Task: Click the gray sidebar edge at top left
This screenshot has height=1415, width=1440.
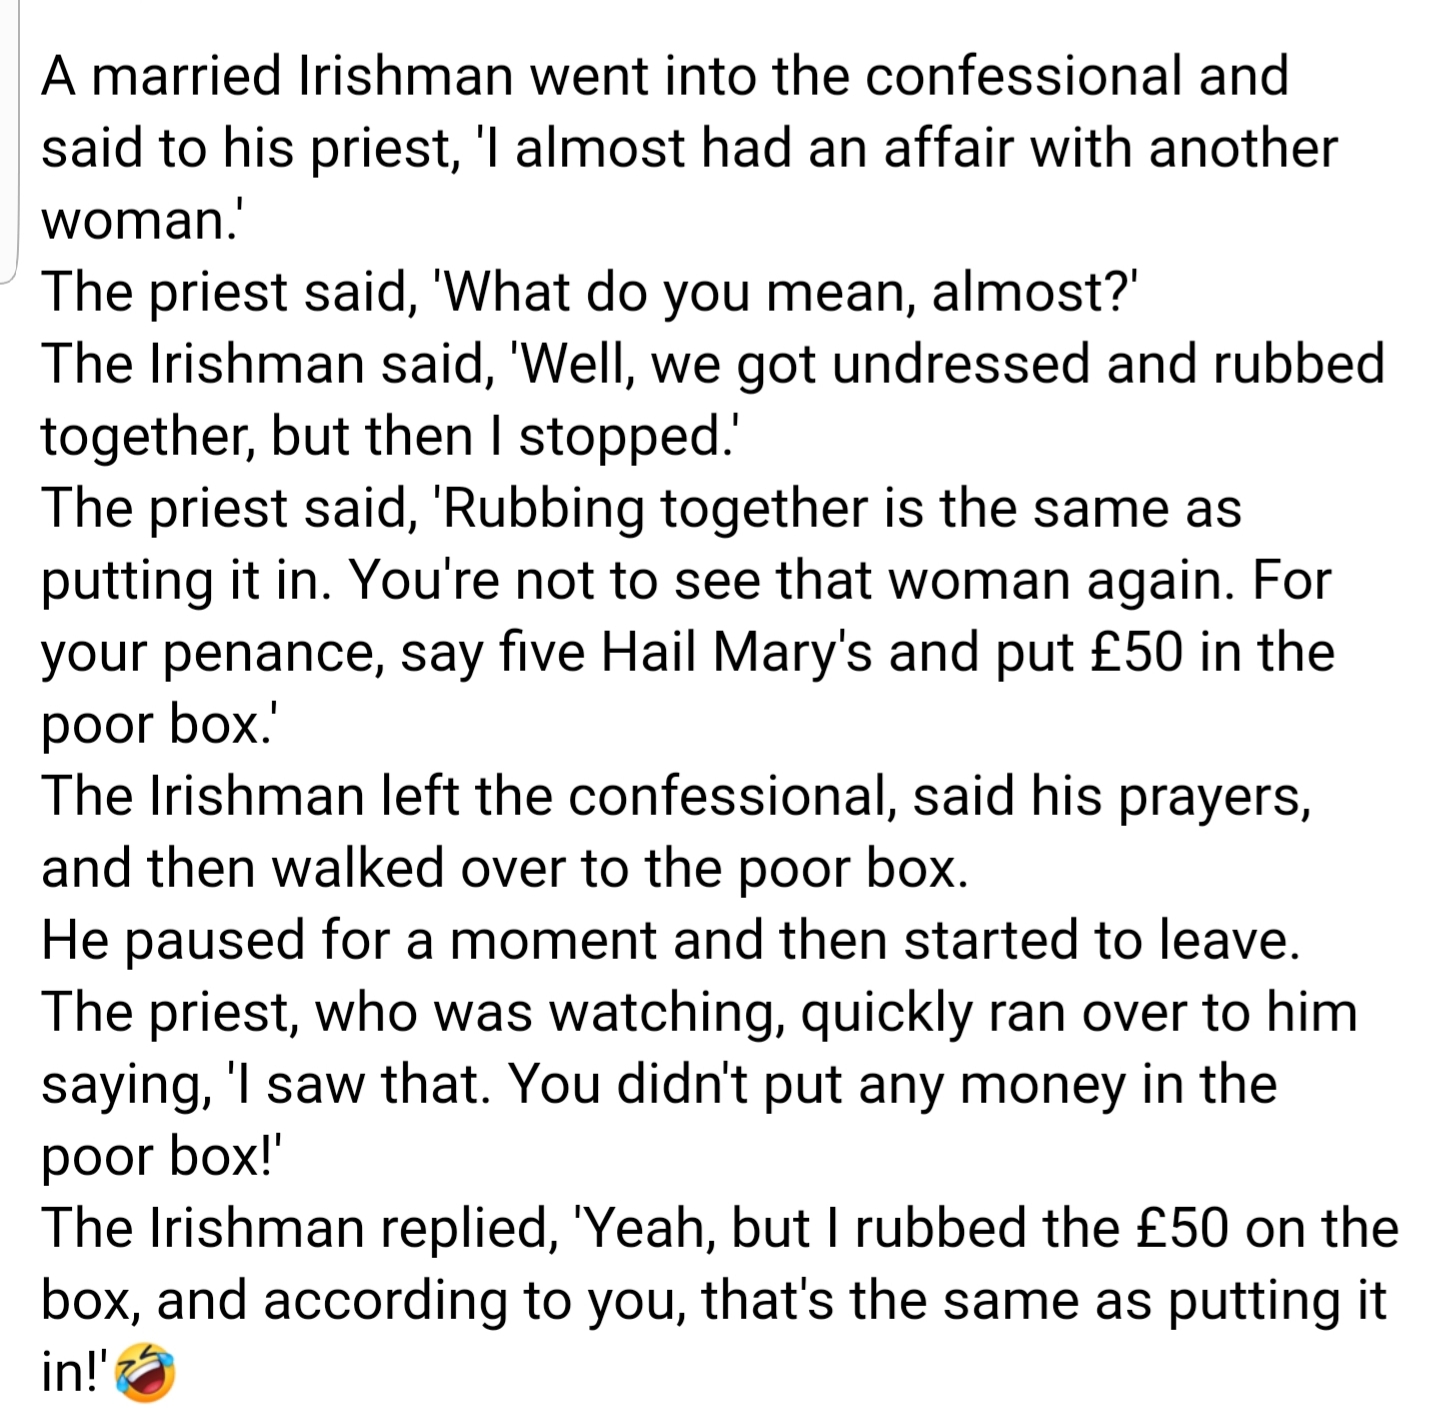Action: [10, 140]
